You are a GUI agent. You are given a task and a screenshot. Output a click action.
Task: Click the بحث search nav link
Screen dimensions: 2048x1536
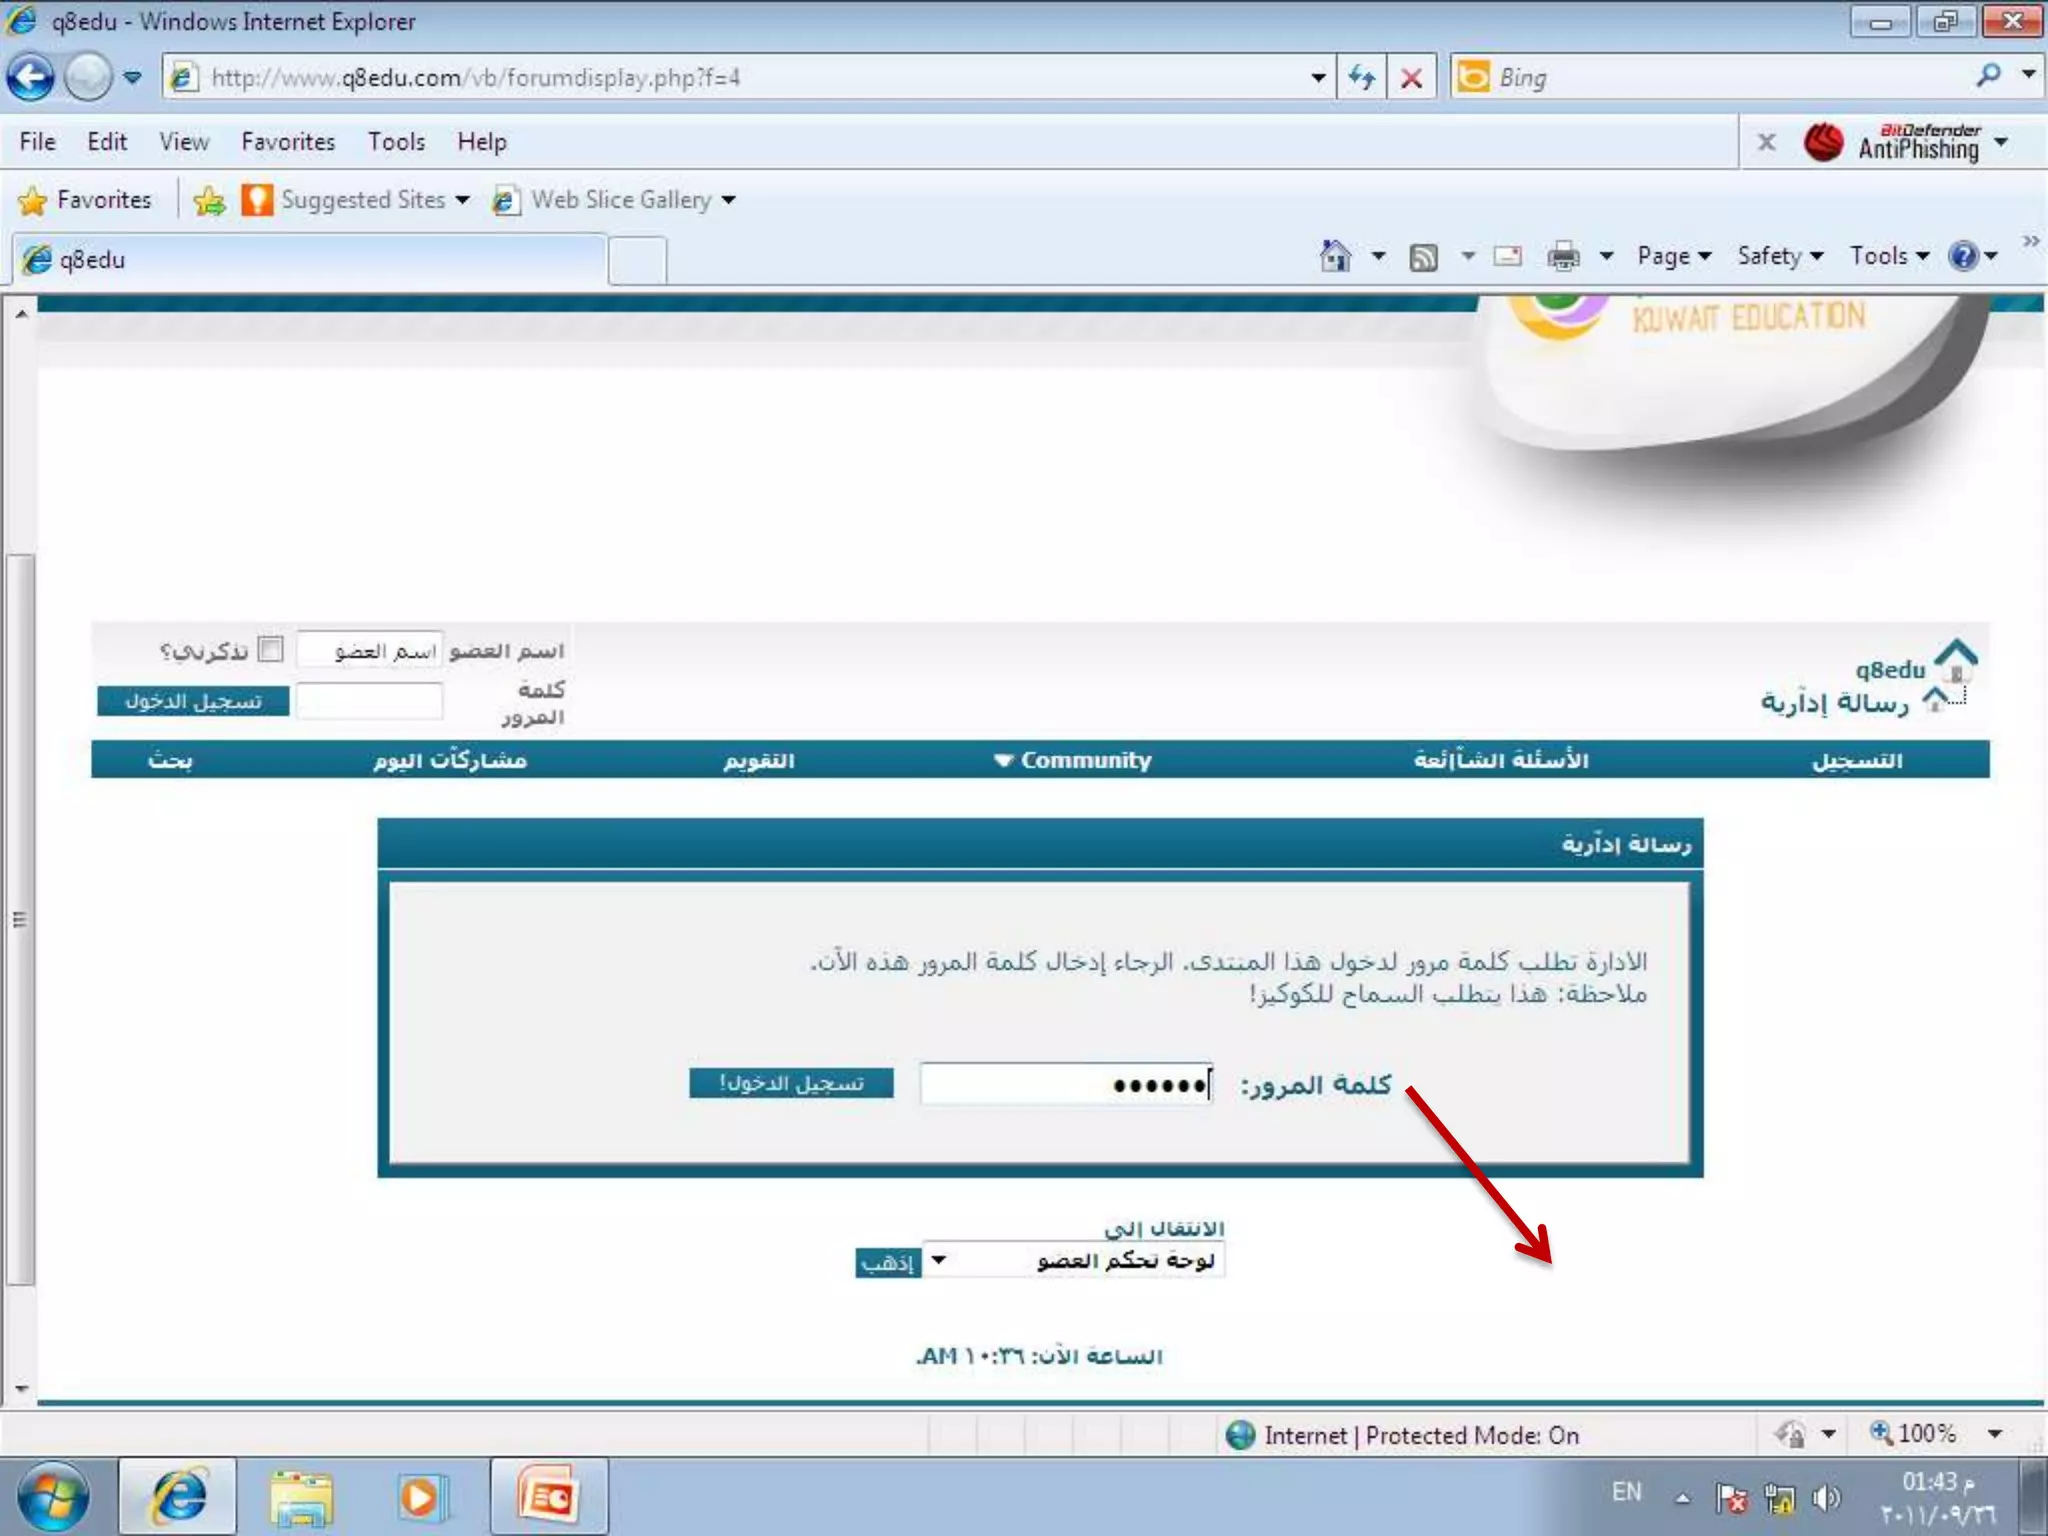pyautogui.click(x=170, y=760)
